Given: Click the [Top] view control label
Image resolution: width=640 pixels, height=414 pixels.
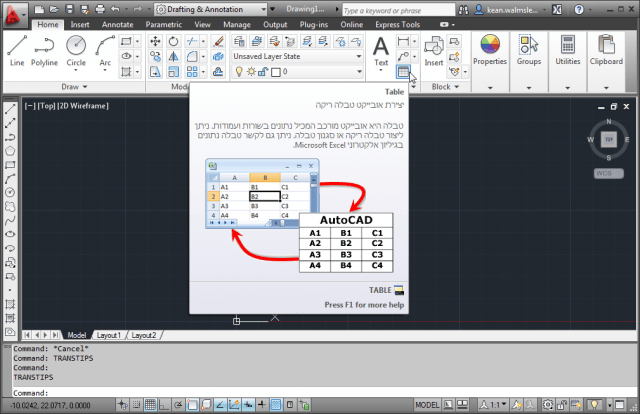Looking at the screenshot, I should coord(47,106).
